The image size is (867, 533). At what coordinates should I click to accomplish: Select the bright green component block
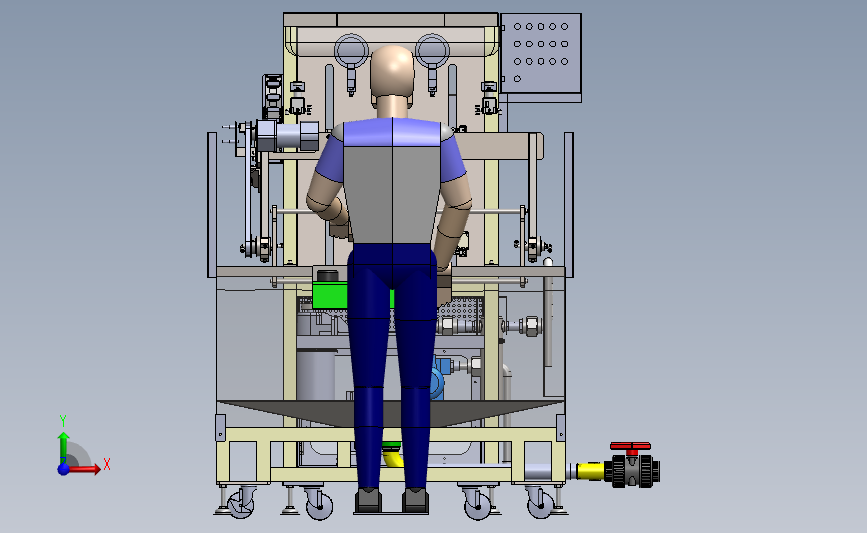tap(331, 295)
